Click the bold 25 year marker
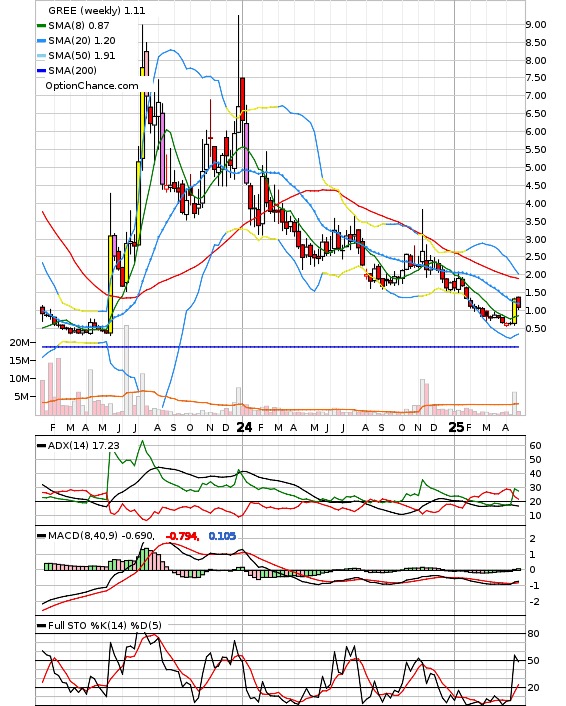 pyautogui.click(x=456, y=427)
